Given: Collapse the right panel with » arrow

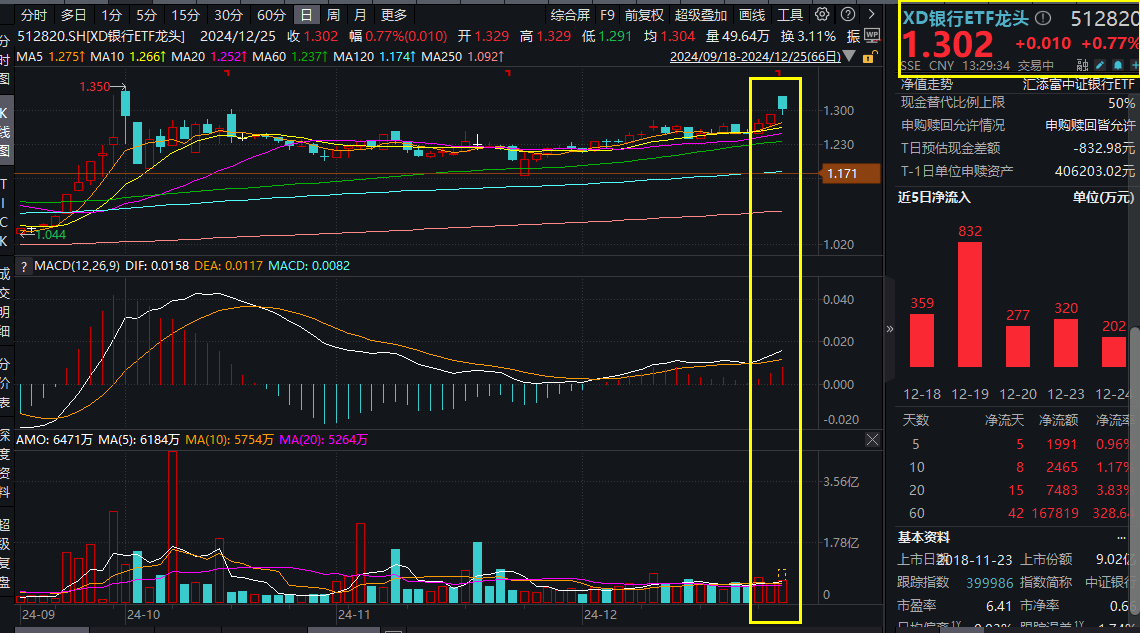Looking at the screenshot, I should point(890,329).
